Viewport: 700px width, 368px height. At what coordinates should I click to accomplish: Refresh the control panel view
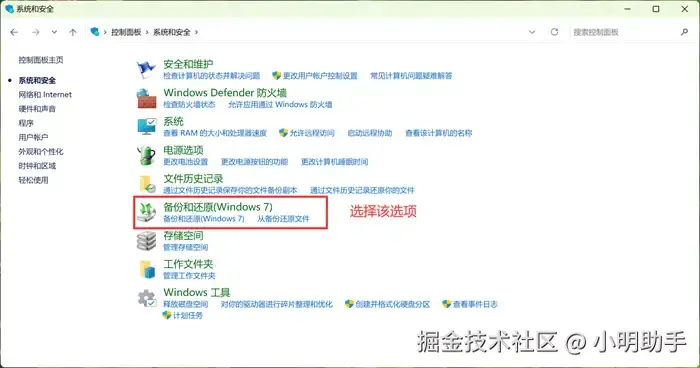554,32
